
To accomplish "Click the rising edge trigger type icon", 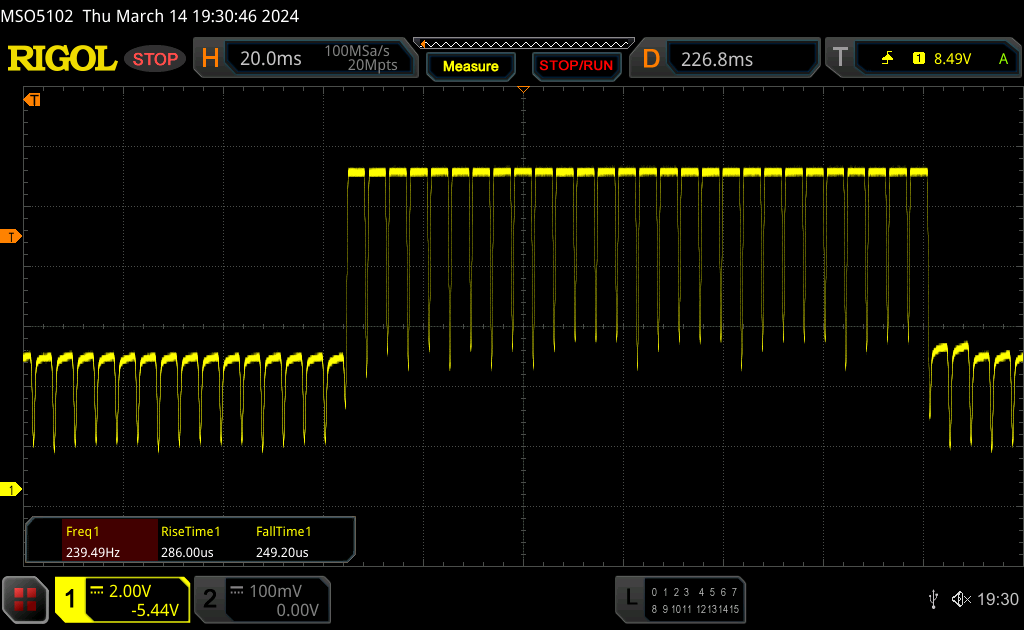I will point(887,59).
